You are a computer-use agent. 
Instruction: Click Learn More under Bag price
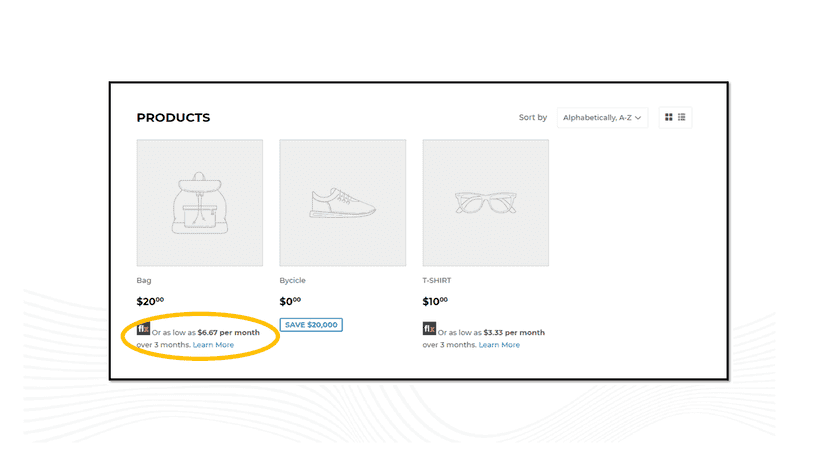(x=213, y=345)
